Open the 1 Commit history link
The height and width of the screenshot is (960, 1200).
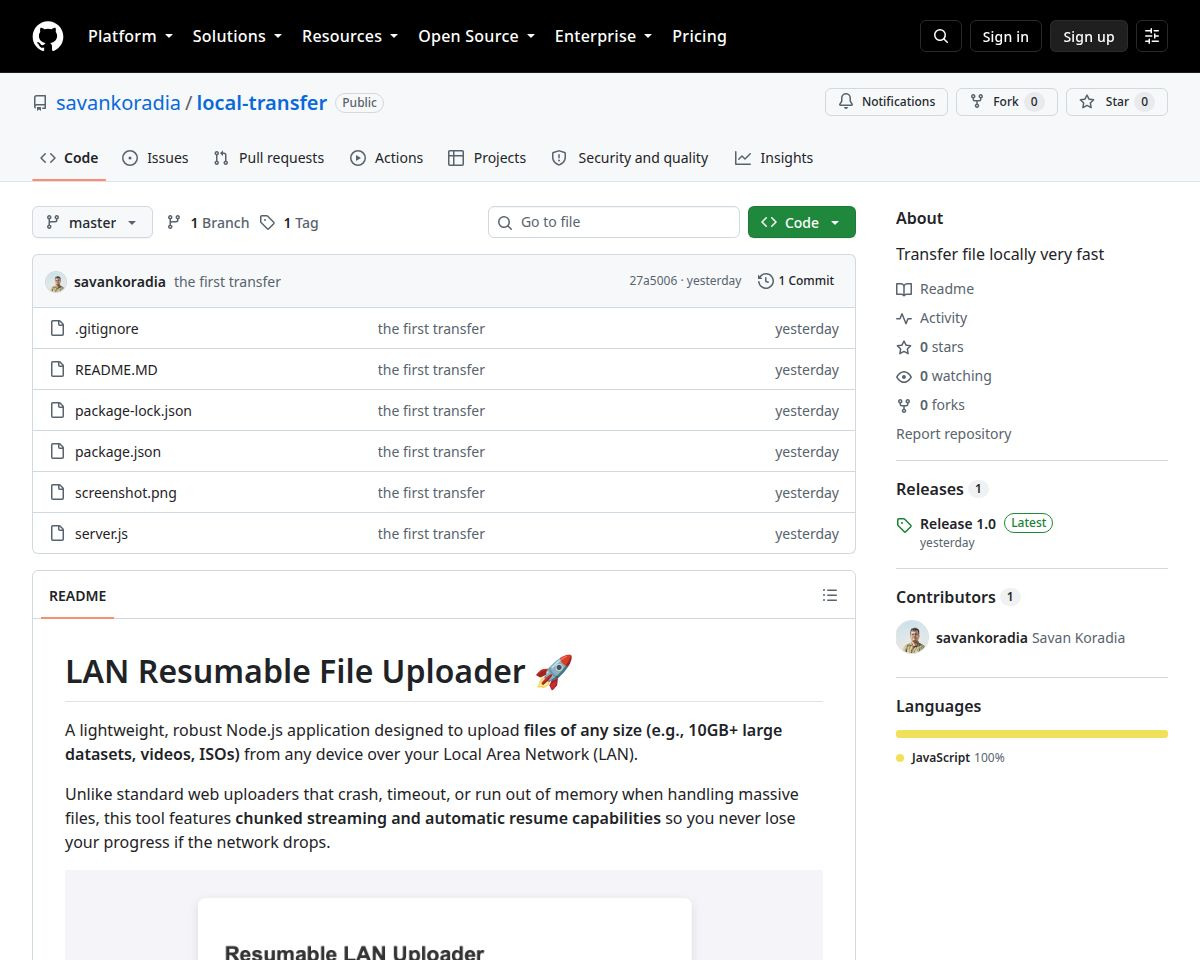point(796,281)
